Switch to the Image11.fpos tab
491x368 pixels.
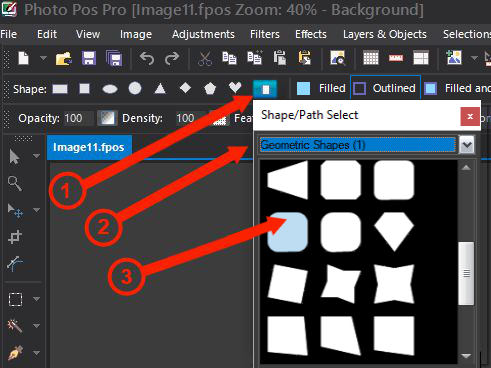(89, 147)
